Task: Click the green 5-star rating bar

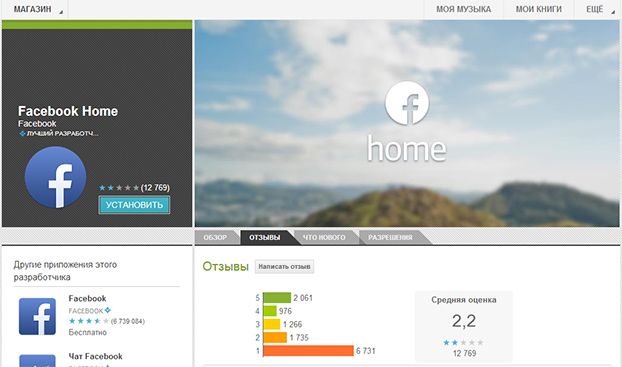Action: coord(277,298)
